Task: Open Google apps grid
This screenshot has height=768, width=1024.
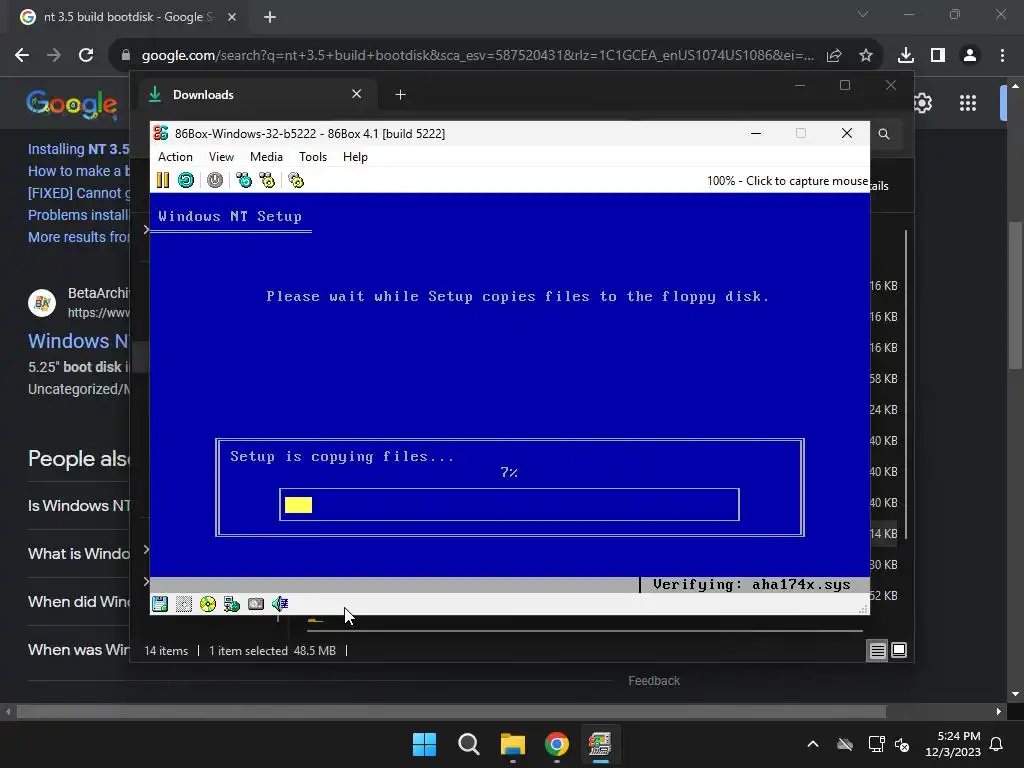Action: point(968,103)
